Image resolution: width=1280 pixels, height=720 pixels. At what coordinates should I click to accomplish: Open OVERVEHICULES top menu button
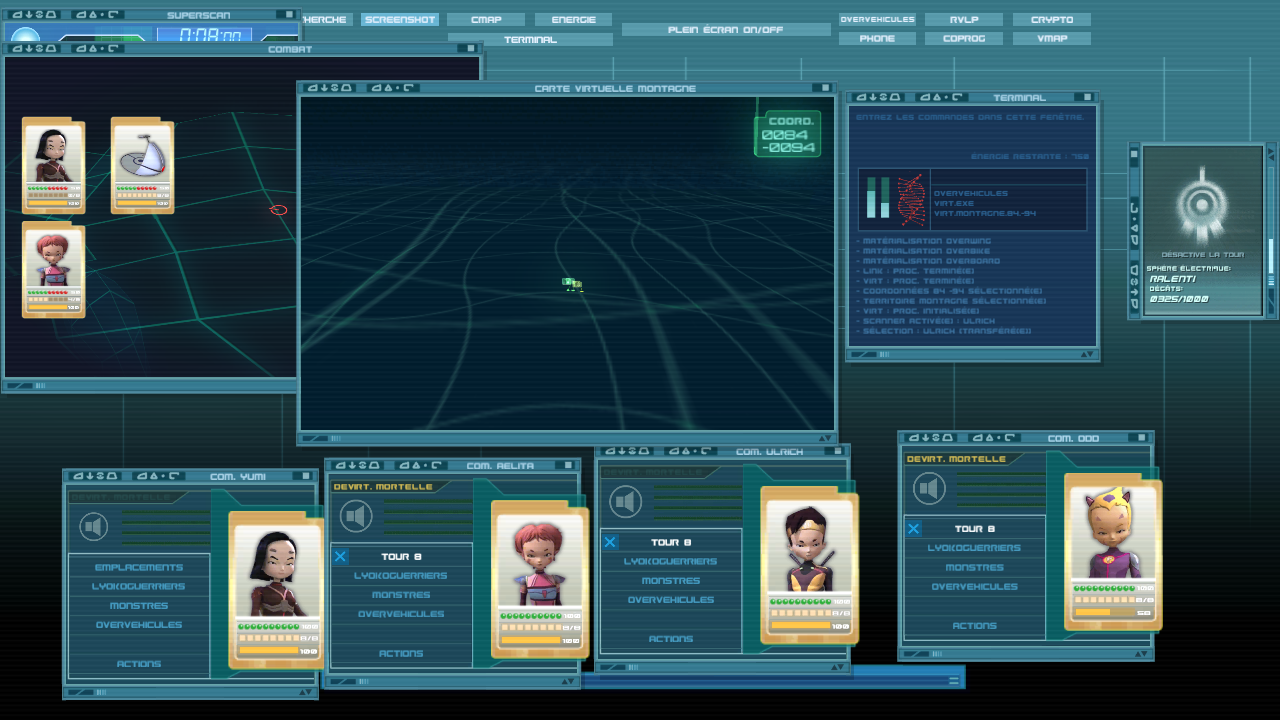877,20
